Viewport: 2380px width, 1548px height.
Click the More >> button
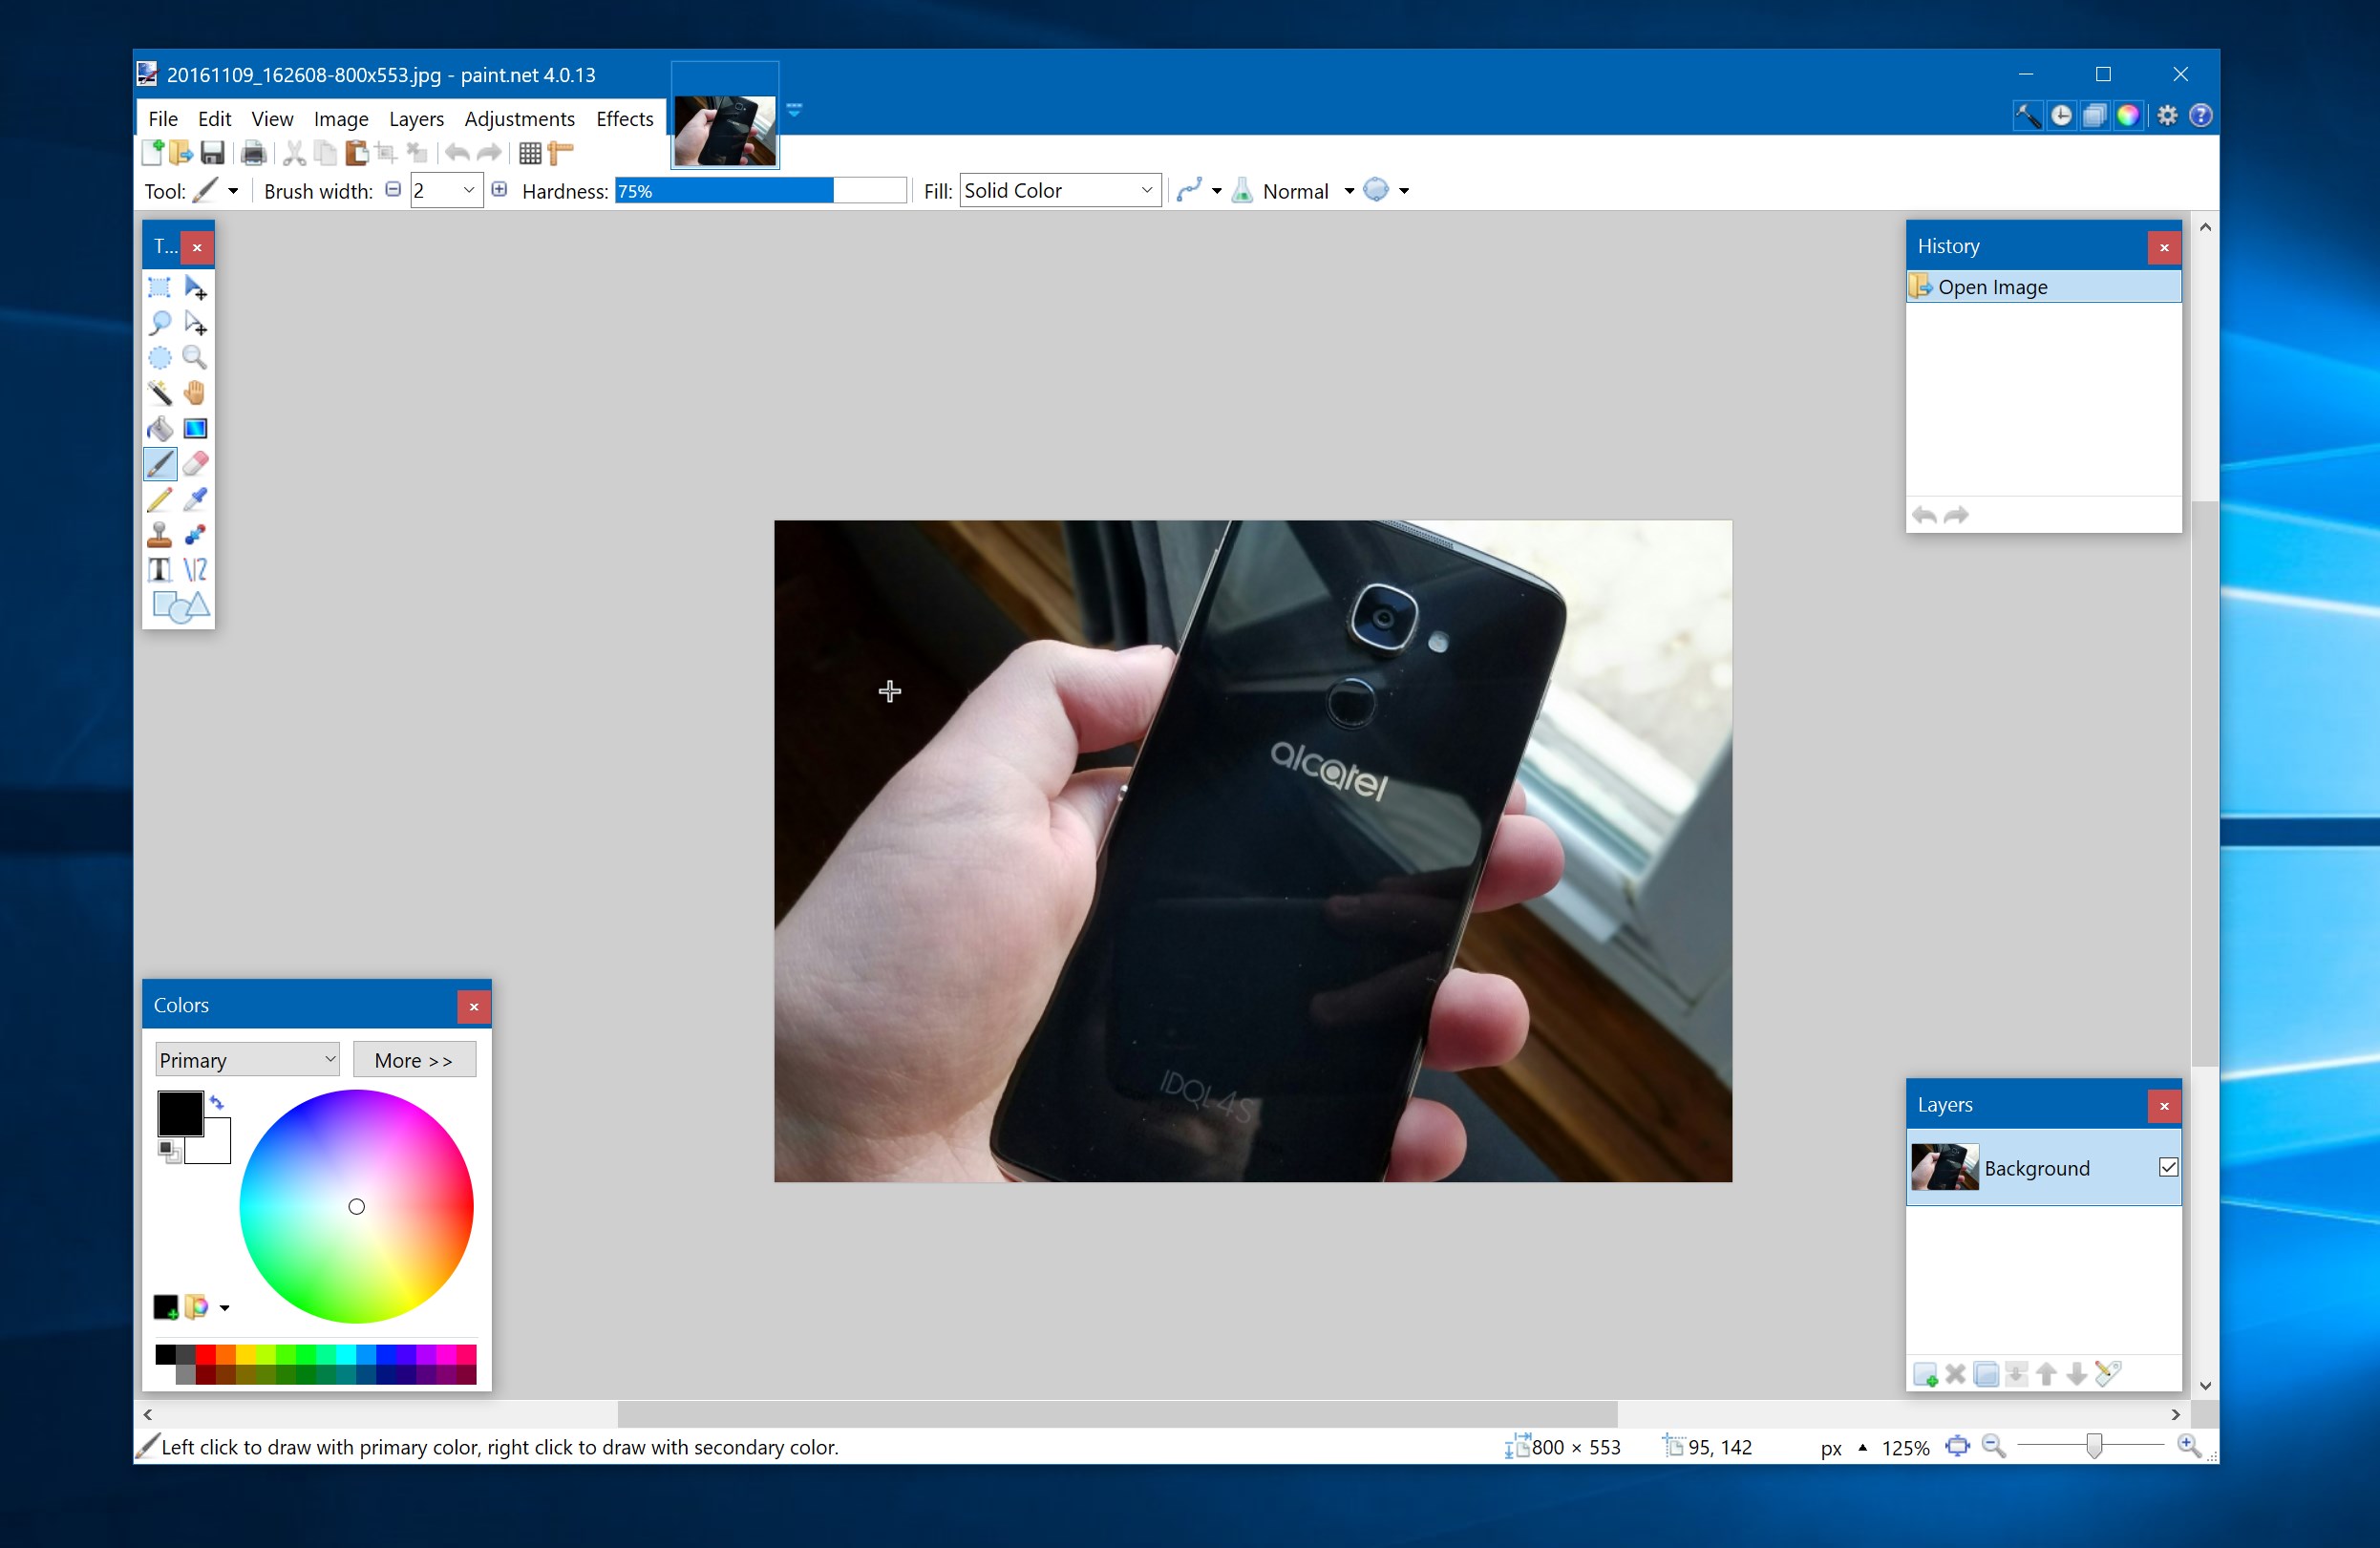414,1060
